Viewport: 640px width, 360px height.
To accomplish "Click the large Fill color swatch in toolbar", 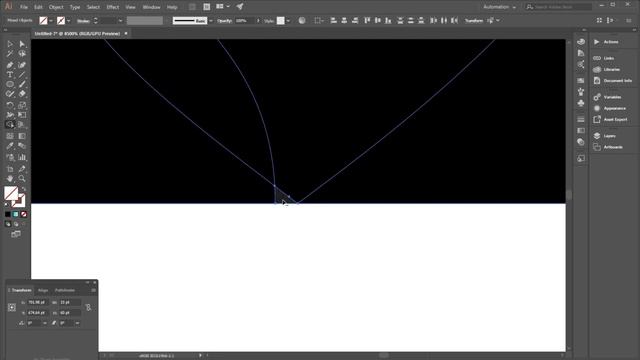I will coord(11,193).
